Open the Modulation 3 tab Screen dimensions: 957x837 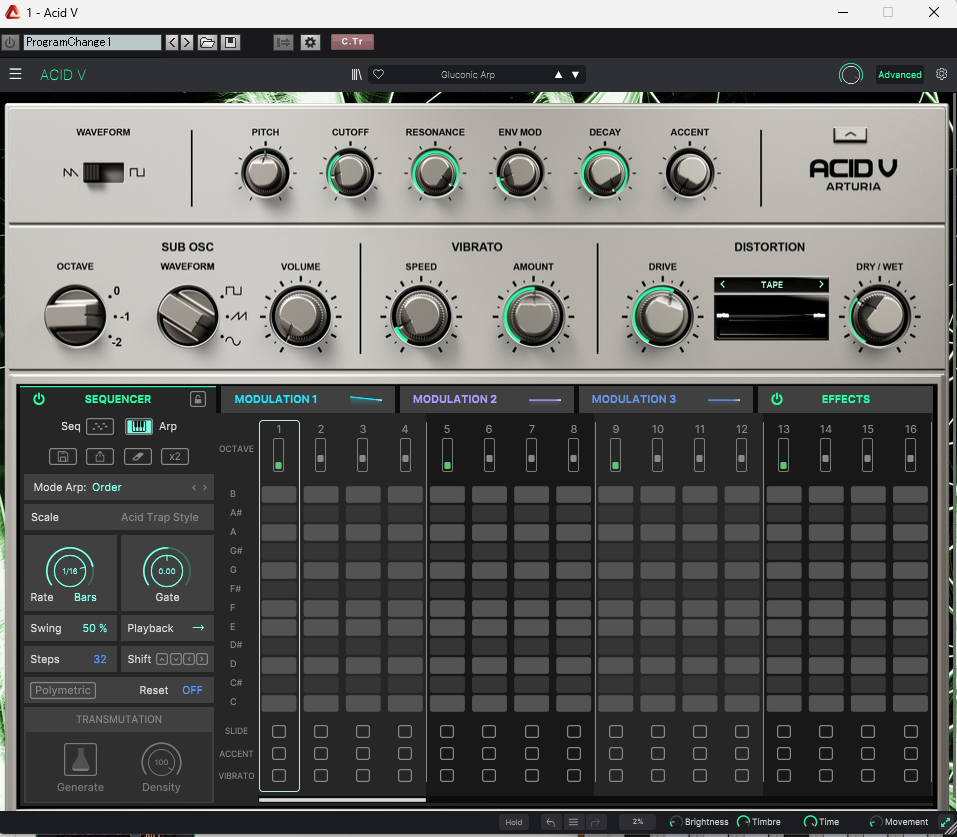[x=665, y=399]
